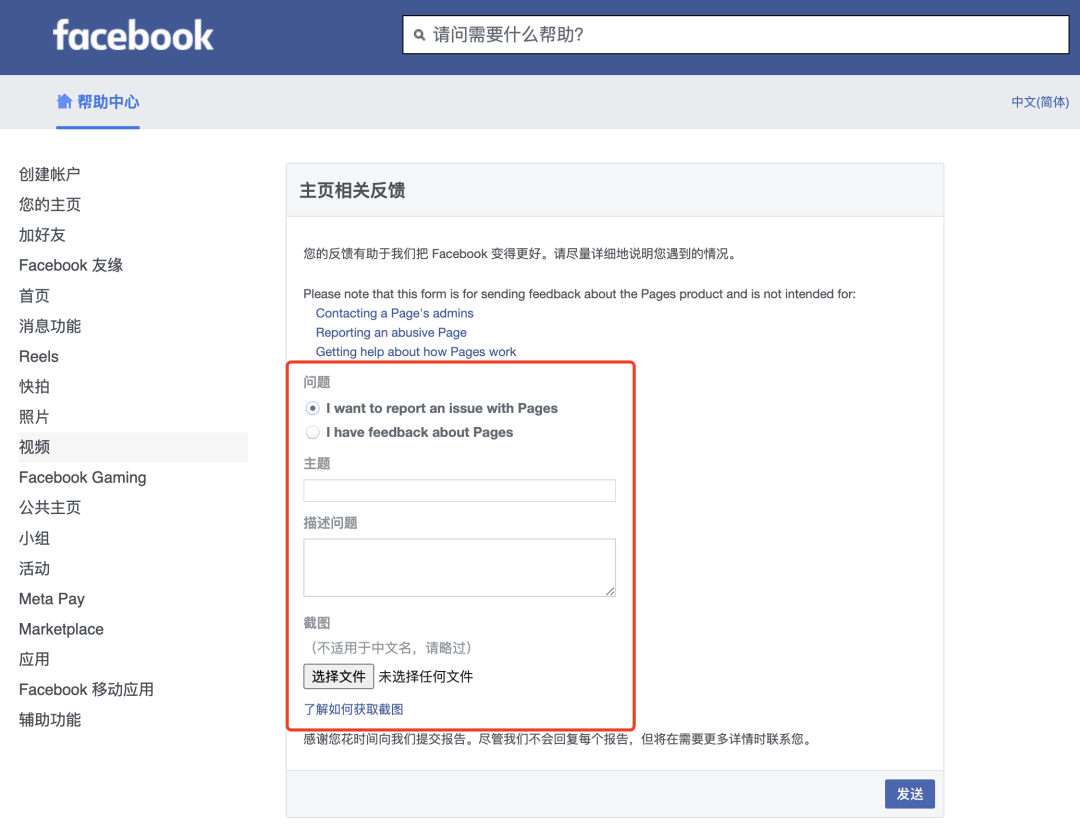Viewport: 1080px width, 831px height.
Task: Click the Facebook logo
Action: [133, 35]
